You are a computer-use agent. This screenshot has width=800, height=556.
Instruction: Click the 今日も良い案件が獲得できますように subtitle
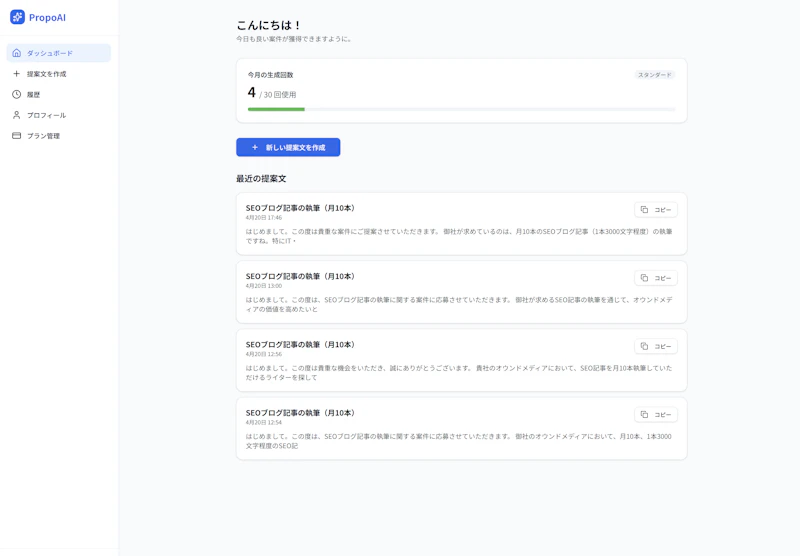point(294,39)
